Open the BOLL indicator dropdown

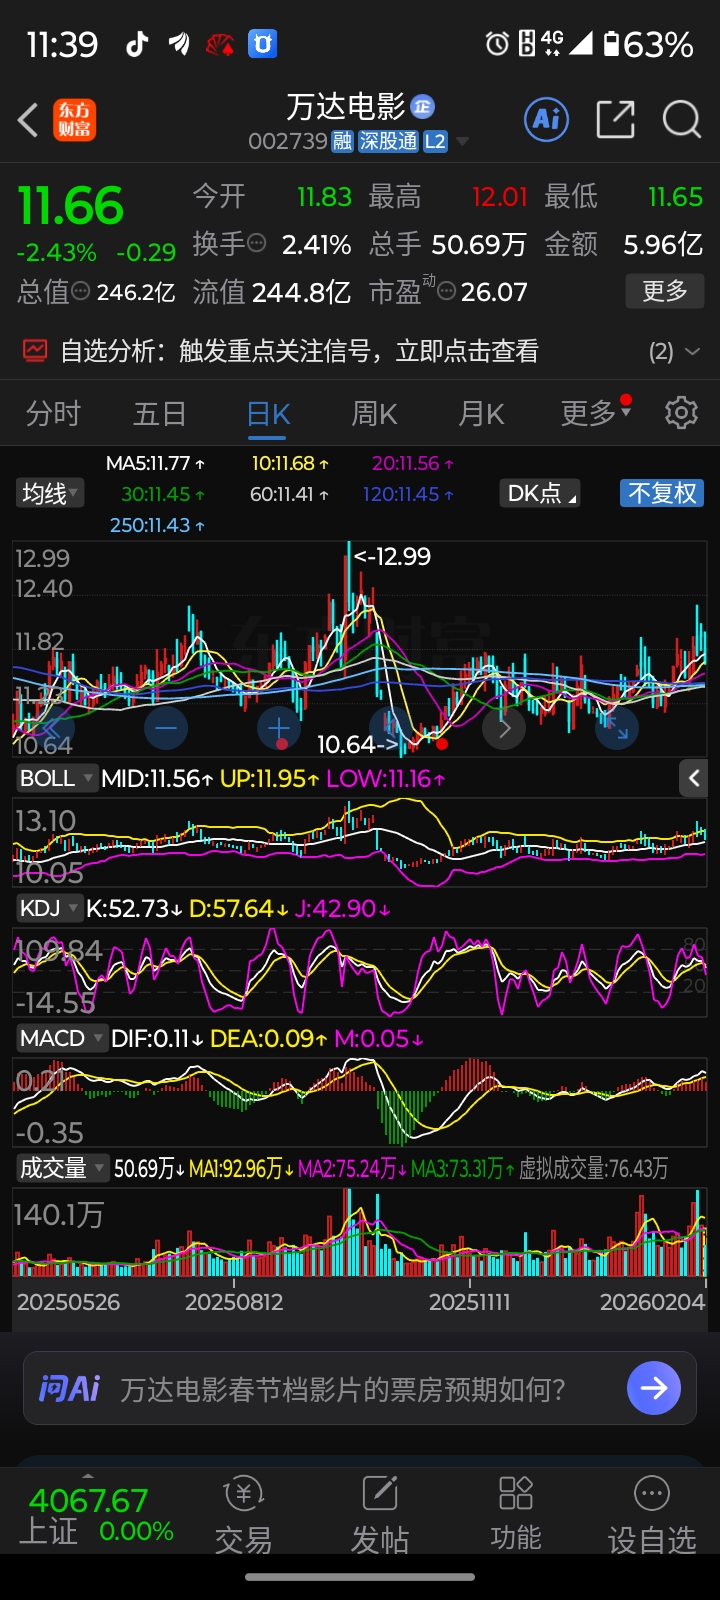56,778
